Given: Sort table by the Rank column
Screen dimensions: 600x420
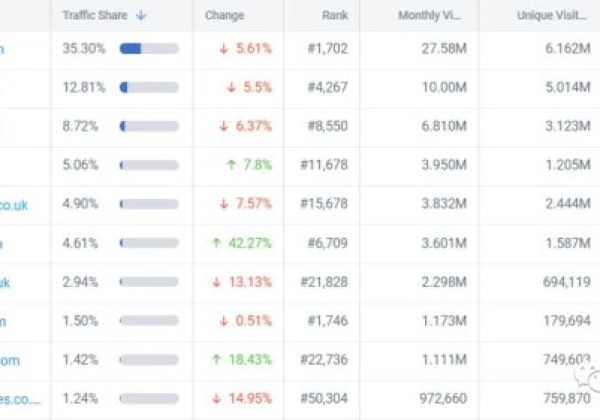Looking at the screenshot, I should (335, 15).
